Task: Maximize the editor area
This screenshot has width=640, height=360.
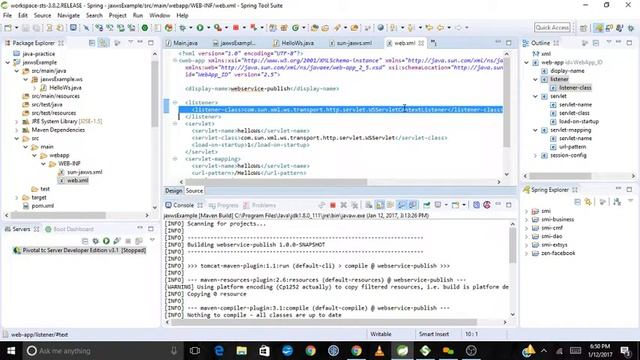Action: pos(509,42)
